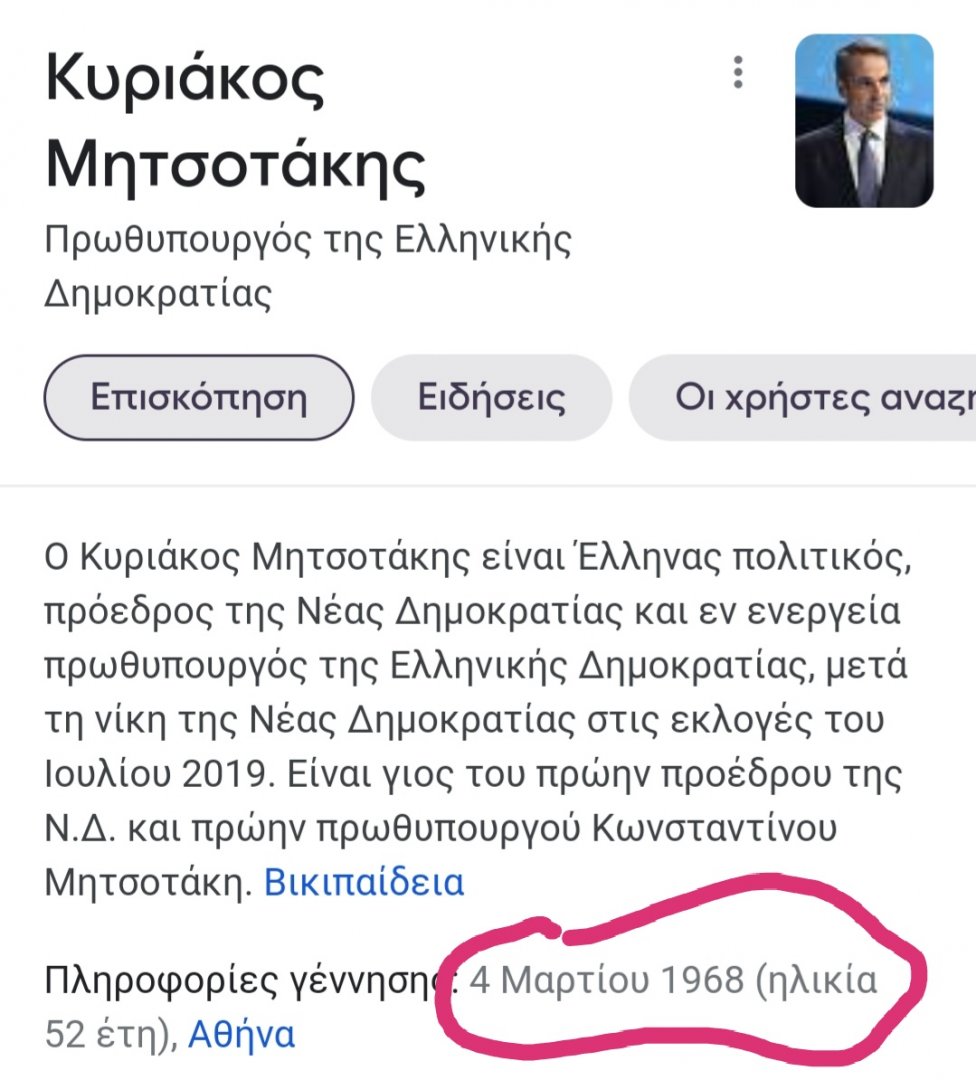Viewport: 976px width, 1080px height.
Task: Click the name Κωνσταντίνου in the description
Action: 738,828
